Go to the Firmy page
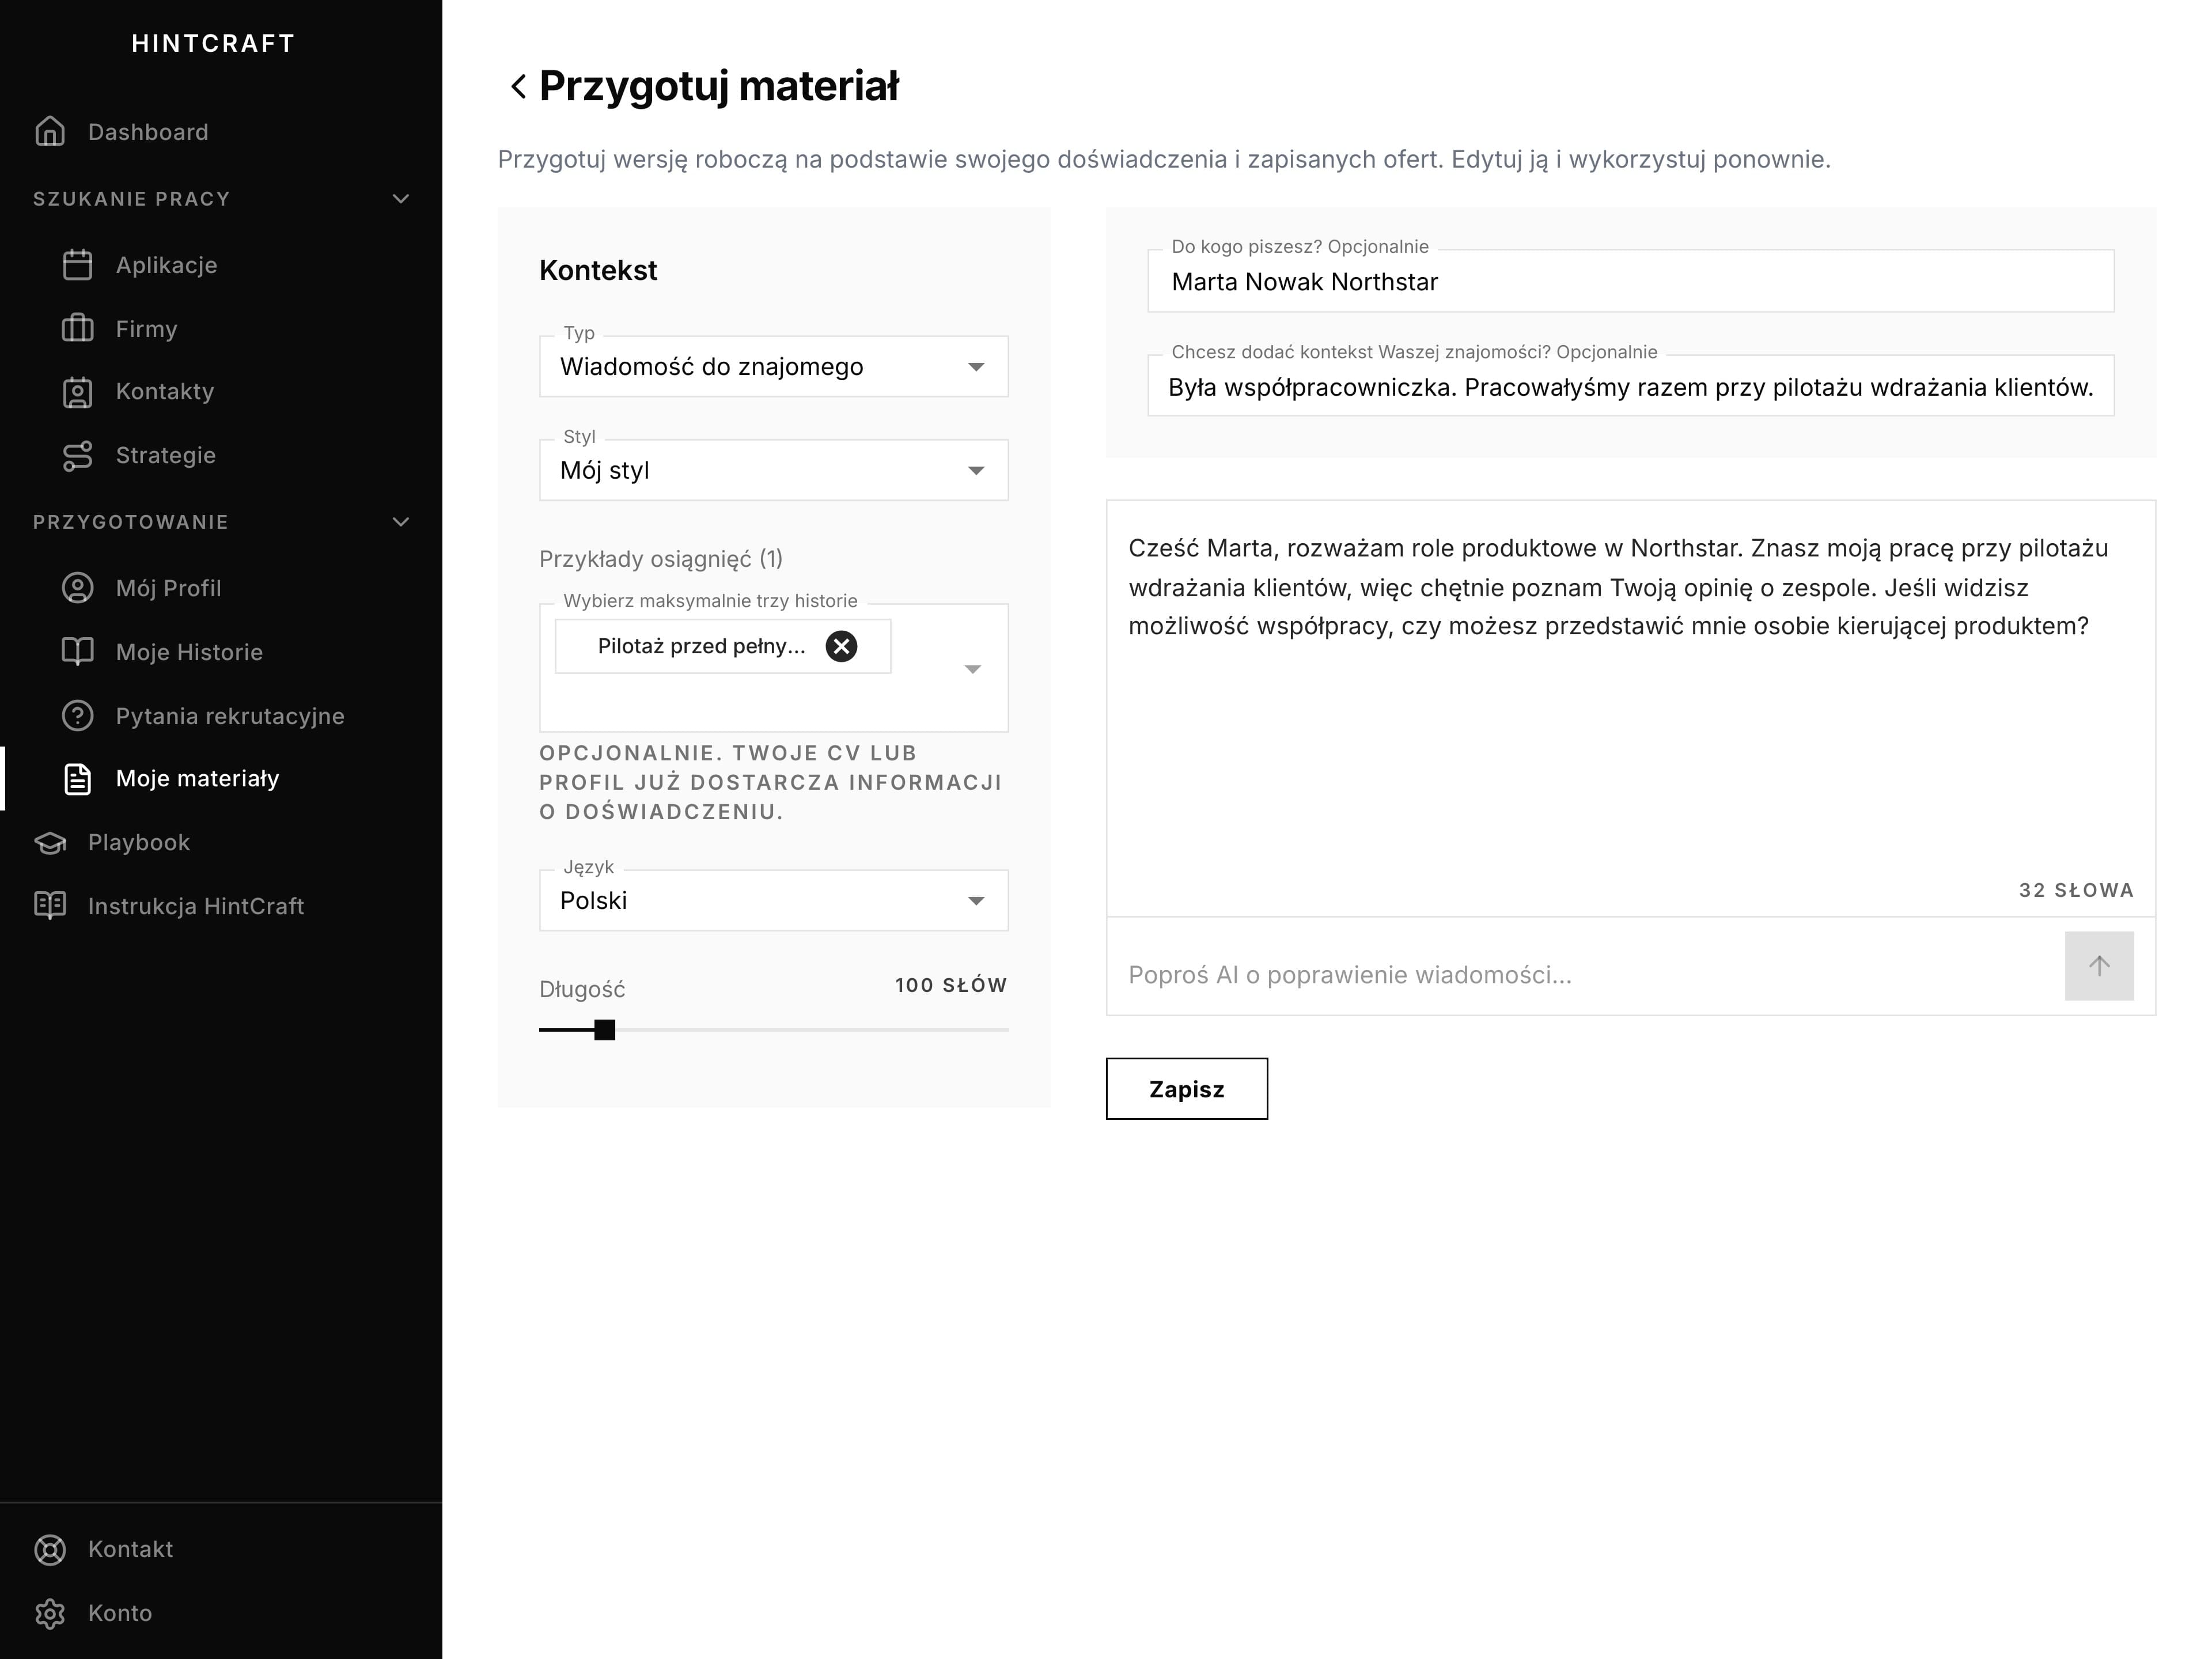The image size is (2212, 1659). pos(221,328)
